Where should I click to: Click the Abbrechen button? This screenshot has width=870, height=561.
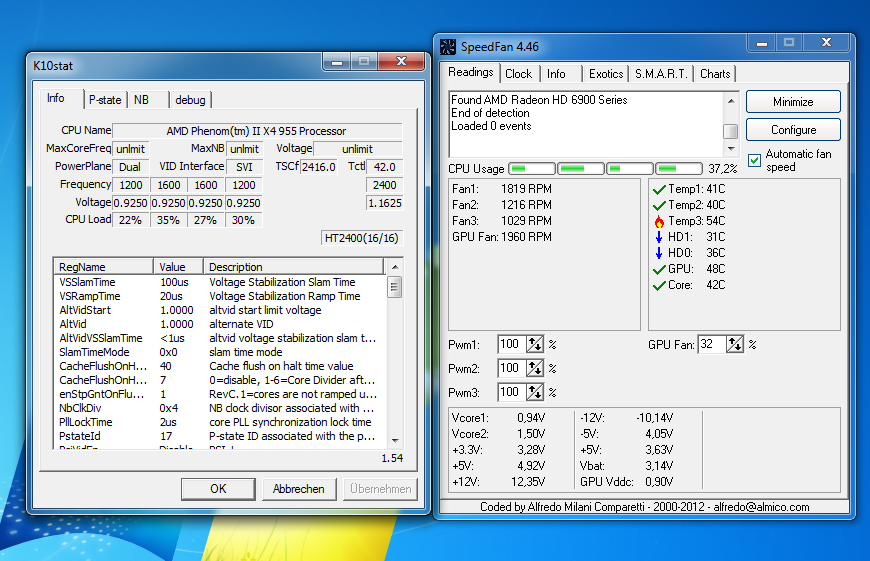click(299, 489)
